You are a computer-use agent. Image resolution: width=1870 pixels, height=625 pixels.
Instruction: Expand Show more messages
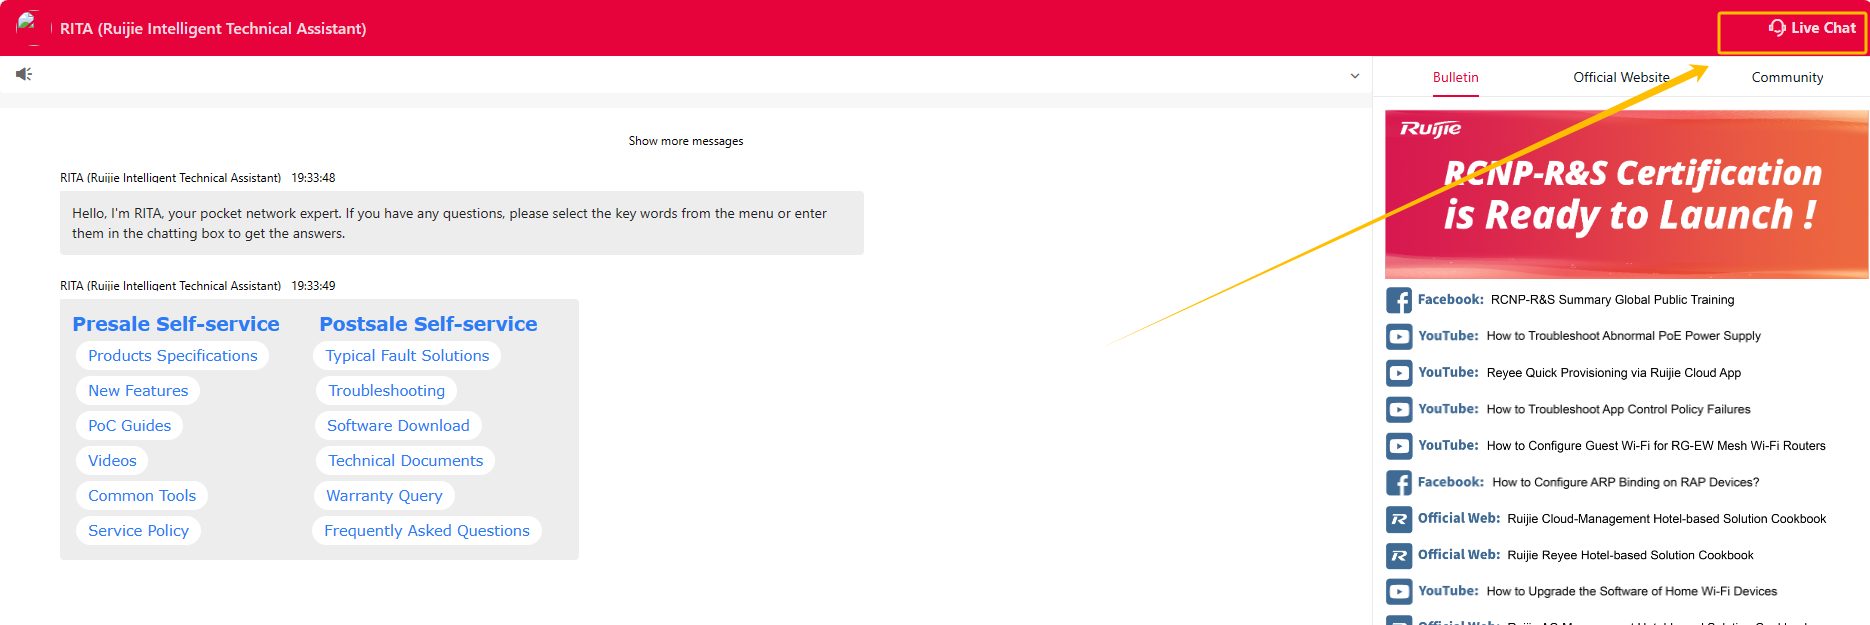coord(685,141)
